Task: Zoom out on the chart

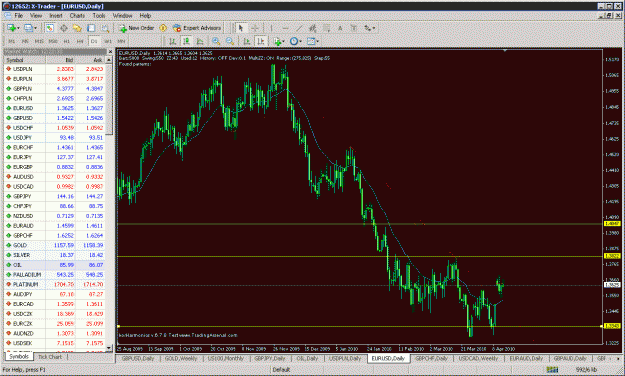Action: [x=230, y=41]
